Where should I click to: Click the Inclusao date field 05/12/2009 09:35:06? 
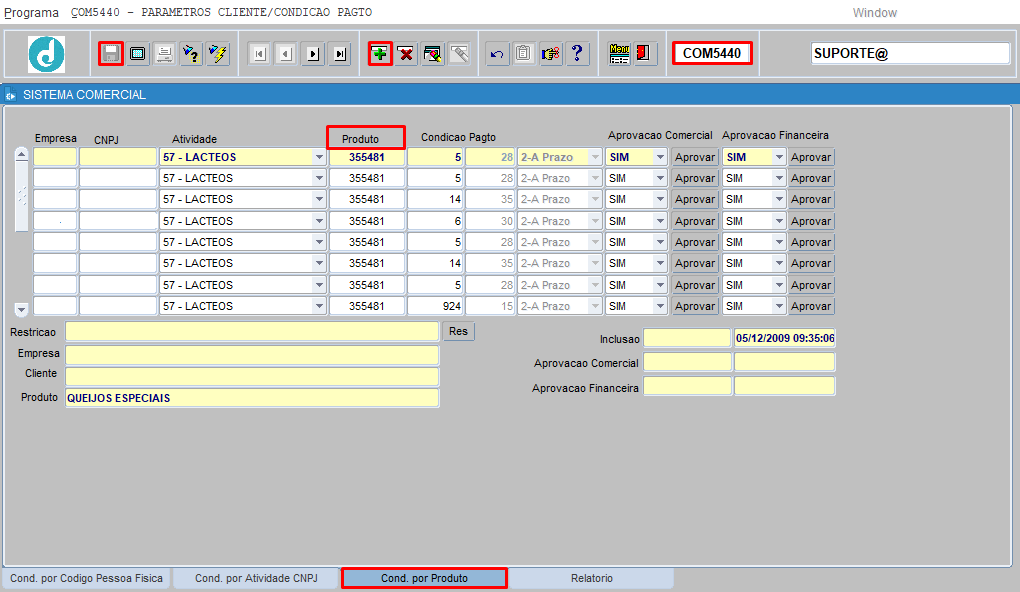point(785,338)
